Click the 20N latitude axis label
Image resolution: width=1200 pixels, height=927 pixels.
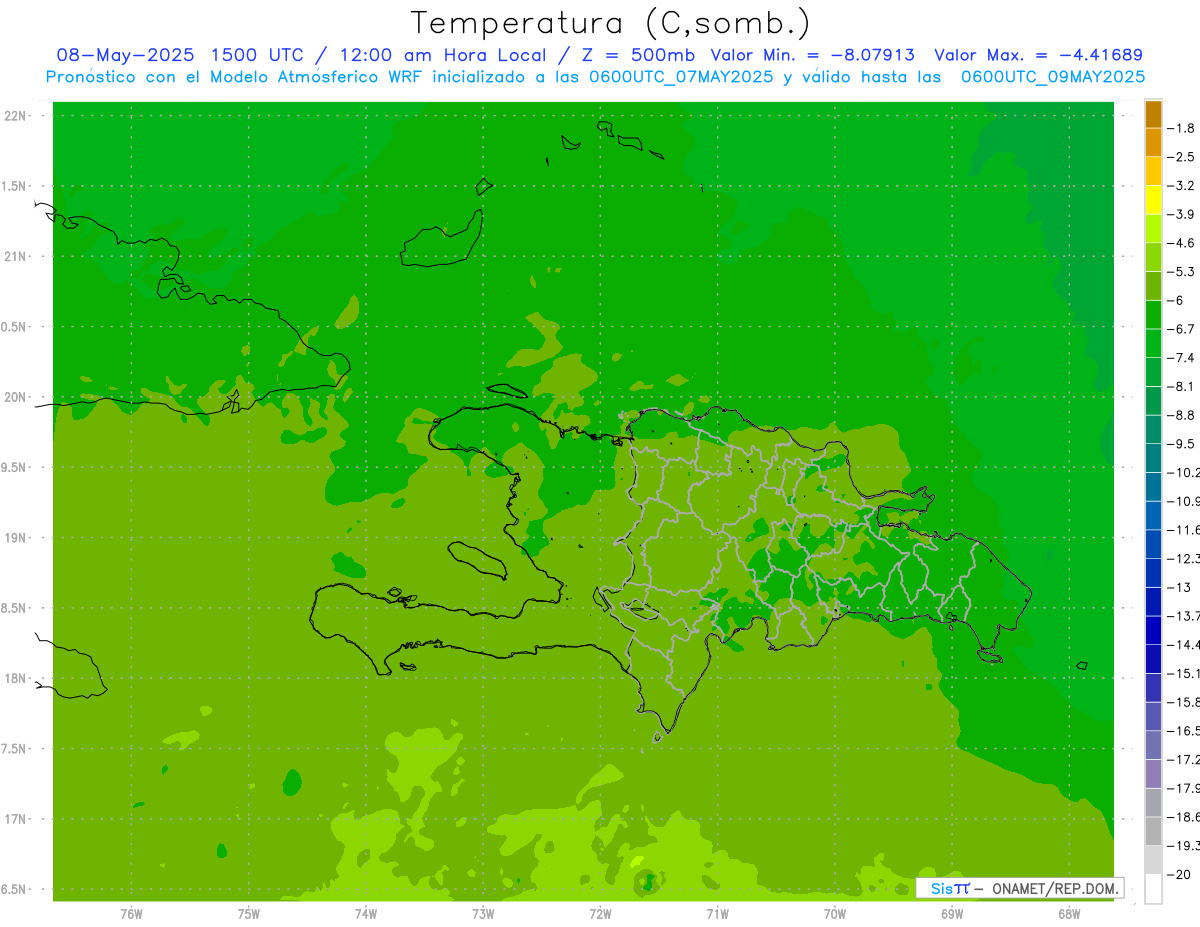click(x=15, y=397)
